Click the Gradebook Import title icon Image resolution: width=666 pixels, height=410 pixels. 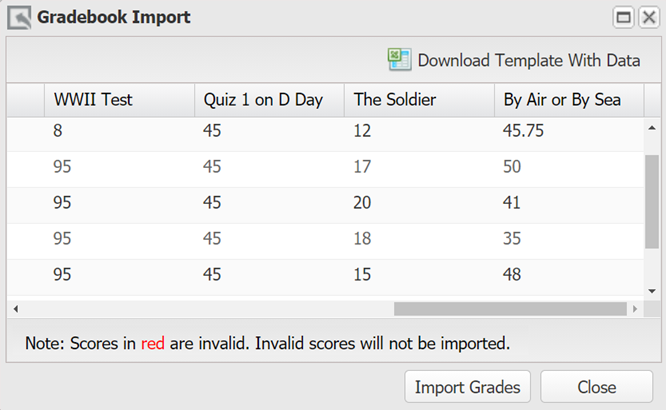(18, 17)
